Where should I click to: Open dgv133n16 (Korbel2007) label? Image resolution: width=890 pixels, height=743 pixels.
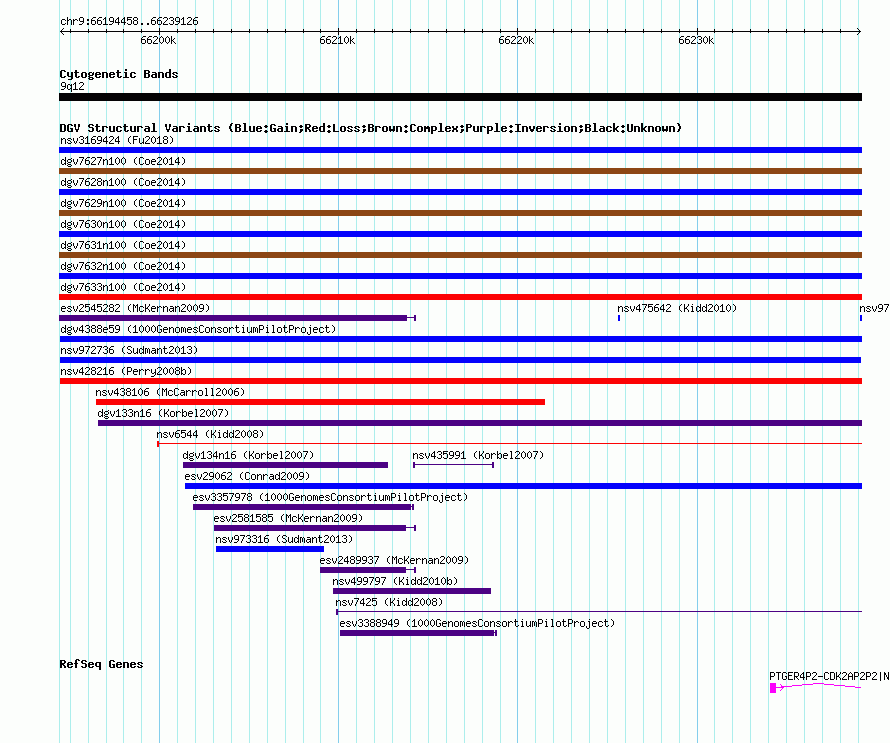click(x=163, y=413)
